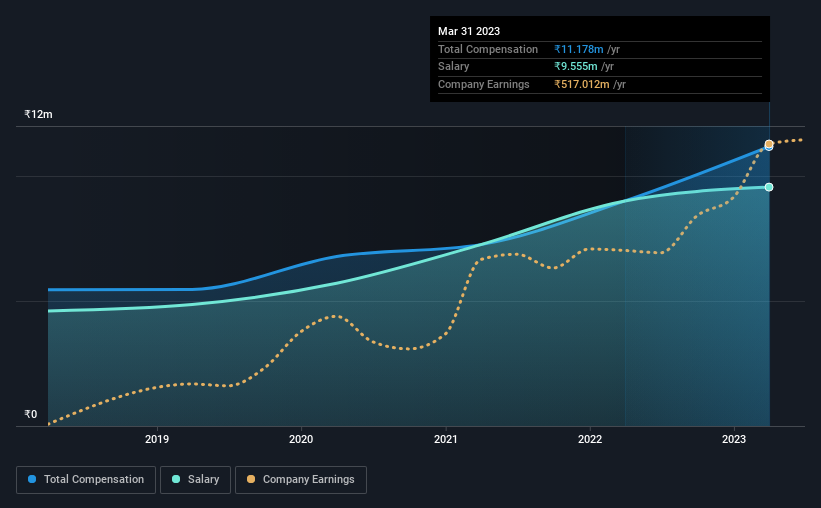Click the 2020 x-axis label
Image resolution: width=821 pixels, height=508 pixels.
[301, 439]
